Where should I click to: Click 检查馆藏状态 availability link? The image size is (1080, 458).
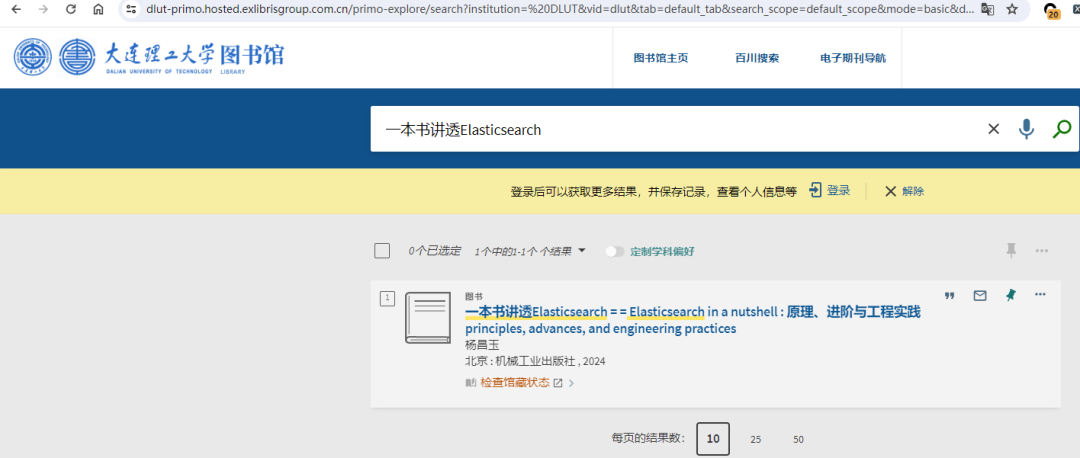(515, 383)
